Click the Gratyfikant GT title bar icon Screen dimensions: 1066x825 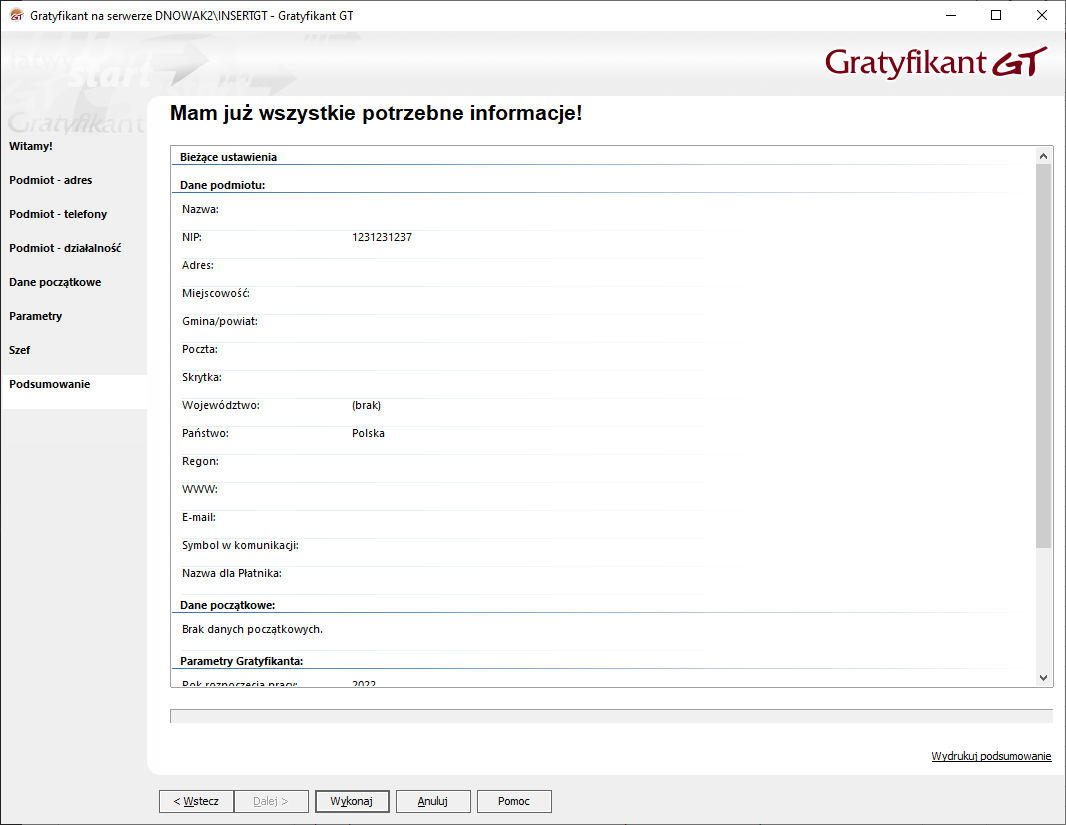16,15
